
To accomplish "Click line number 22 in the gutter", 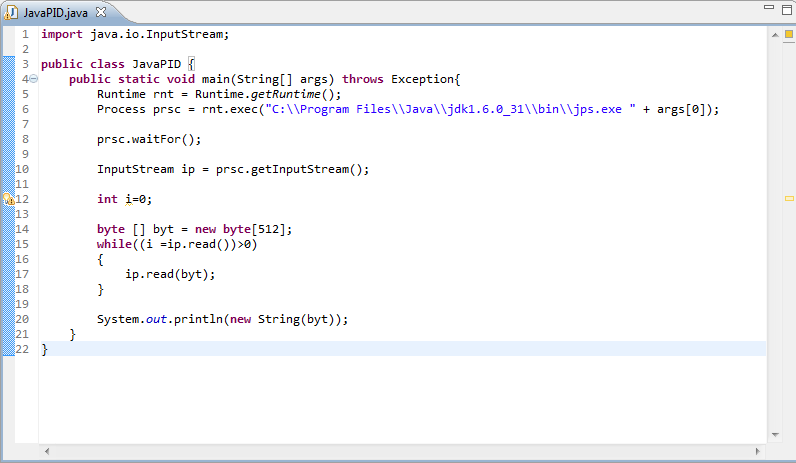I will 22,349.
